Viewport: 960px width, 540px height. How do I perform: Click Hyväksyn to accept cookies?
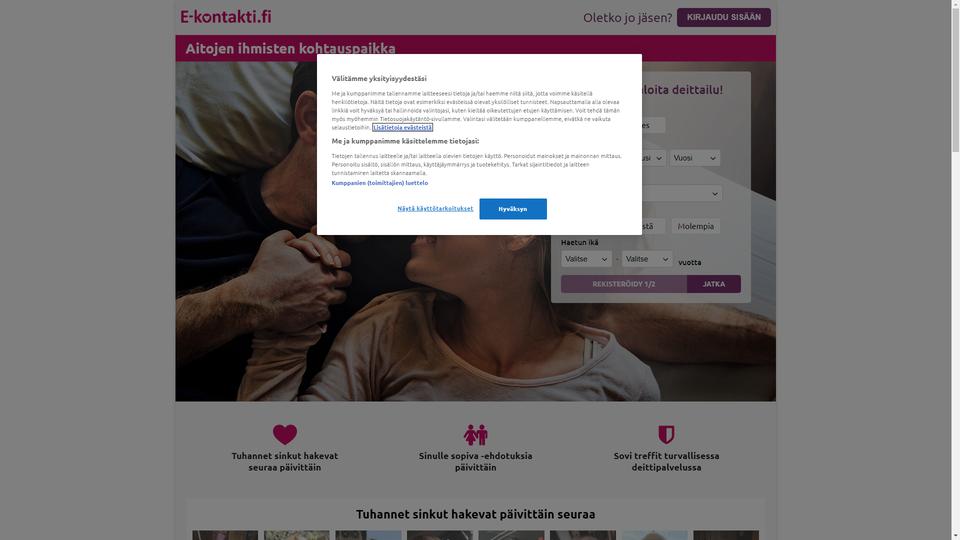click(x=512, y=209)
